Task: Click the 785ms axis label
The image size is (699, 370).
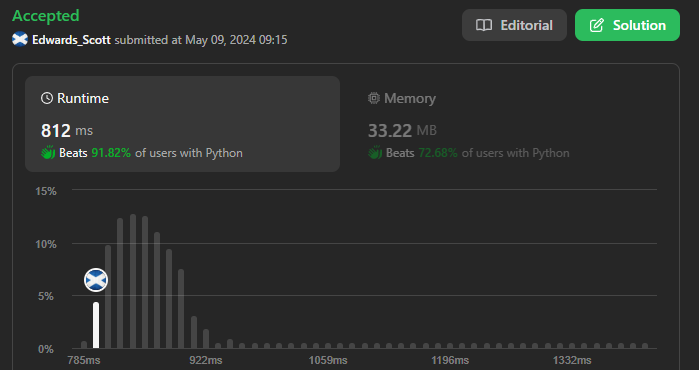Action: pos(84,360)
